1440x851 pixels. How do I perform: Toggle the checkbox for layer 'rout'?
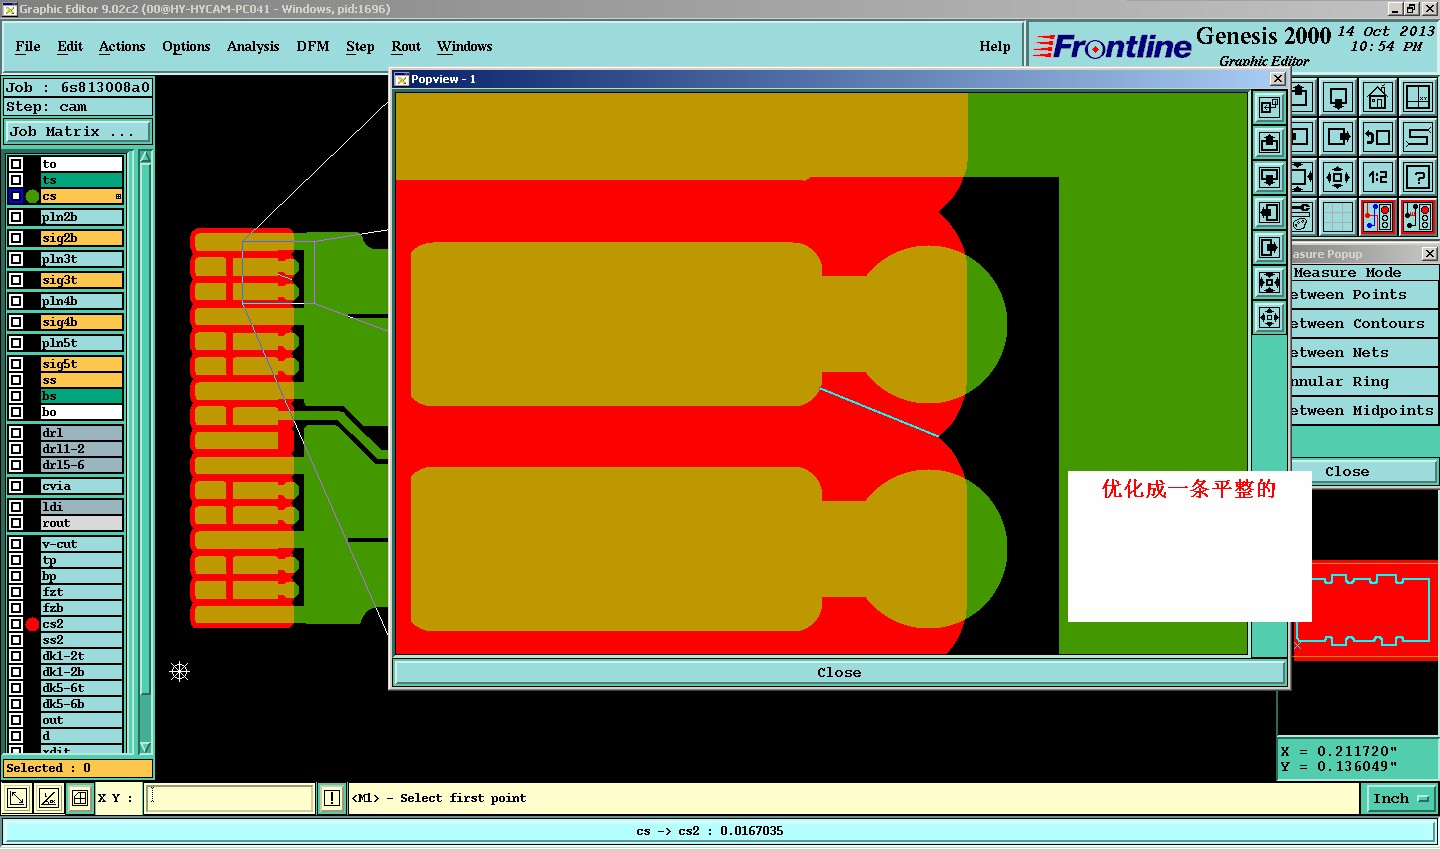(x=16, y=523)
